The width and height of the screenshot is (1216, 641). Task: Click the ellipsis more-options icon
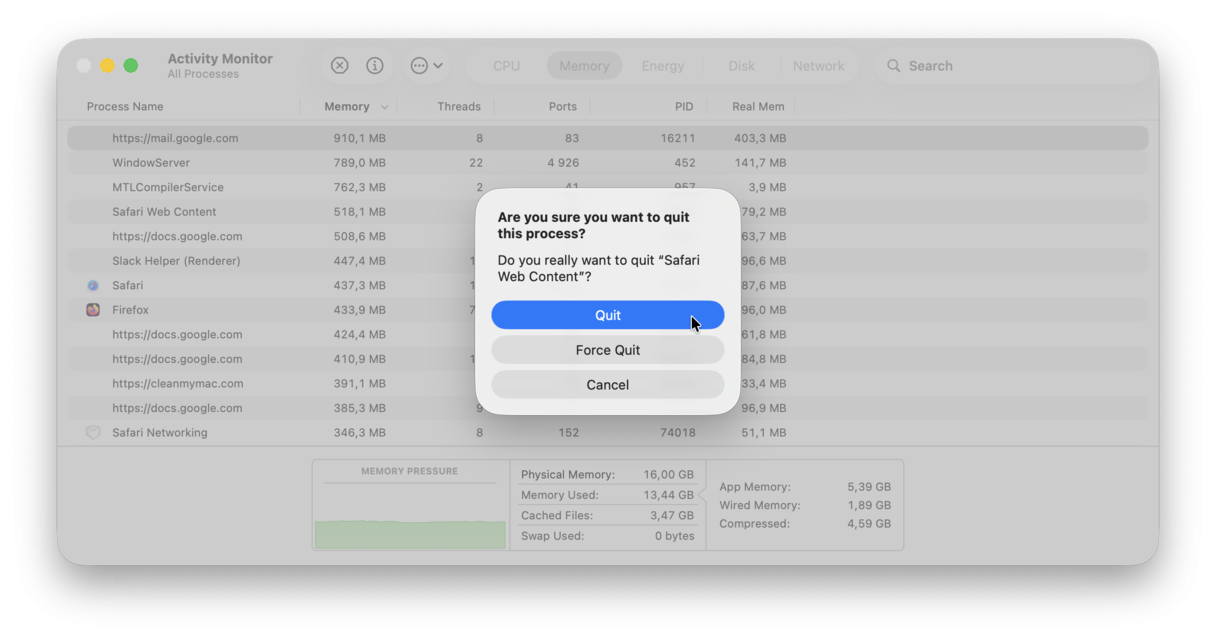point(420,65)
